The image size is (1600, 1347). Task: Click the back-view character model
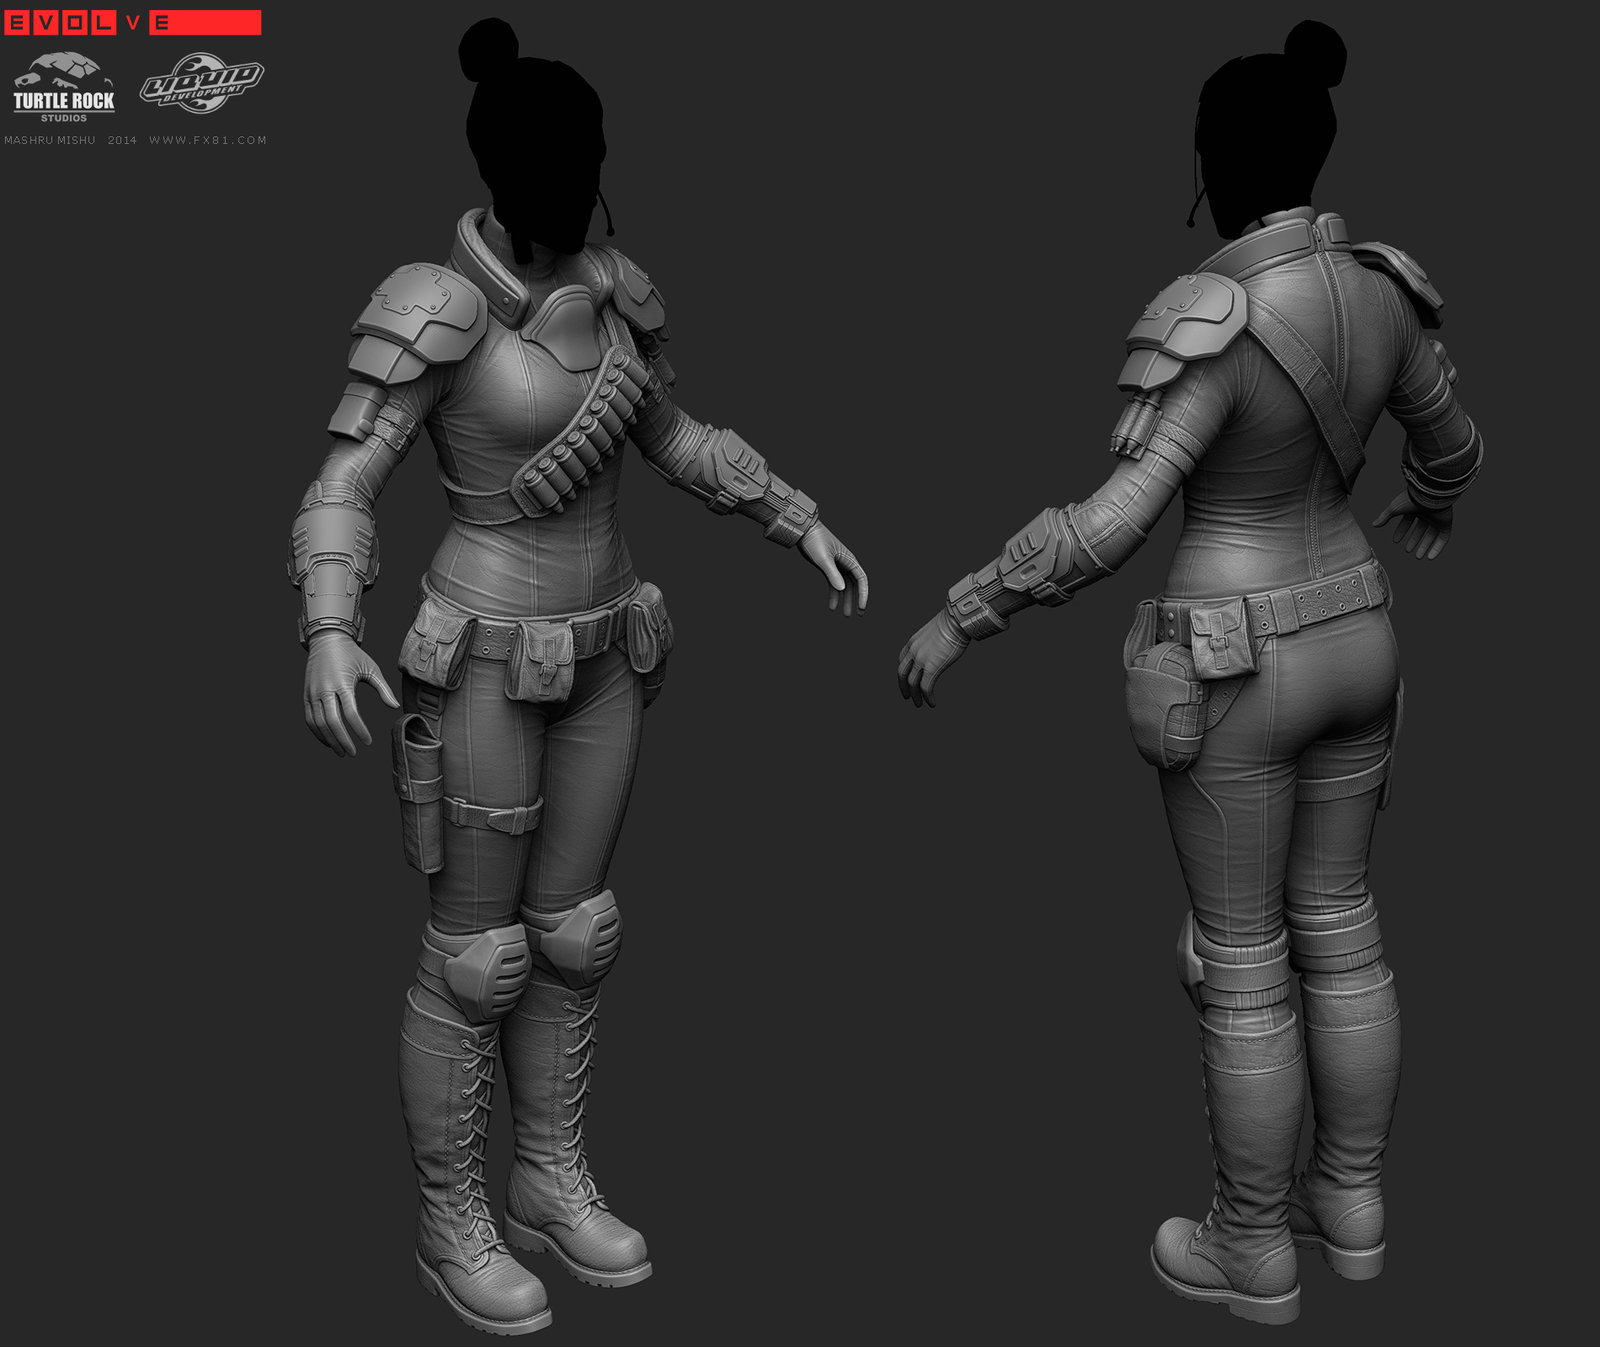tap(1190, 670)
